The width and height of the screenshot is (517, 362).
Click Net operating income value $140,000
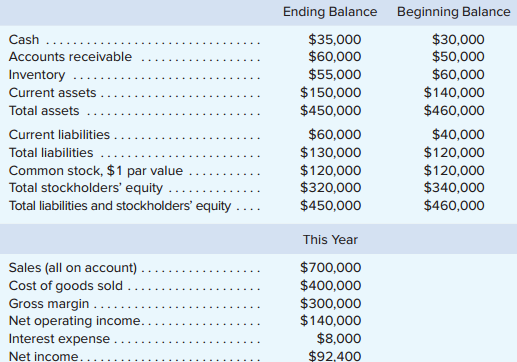coord(331,321)
